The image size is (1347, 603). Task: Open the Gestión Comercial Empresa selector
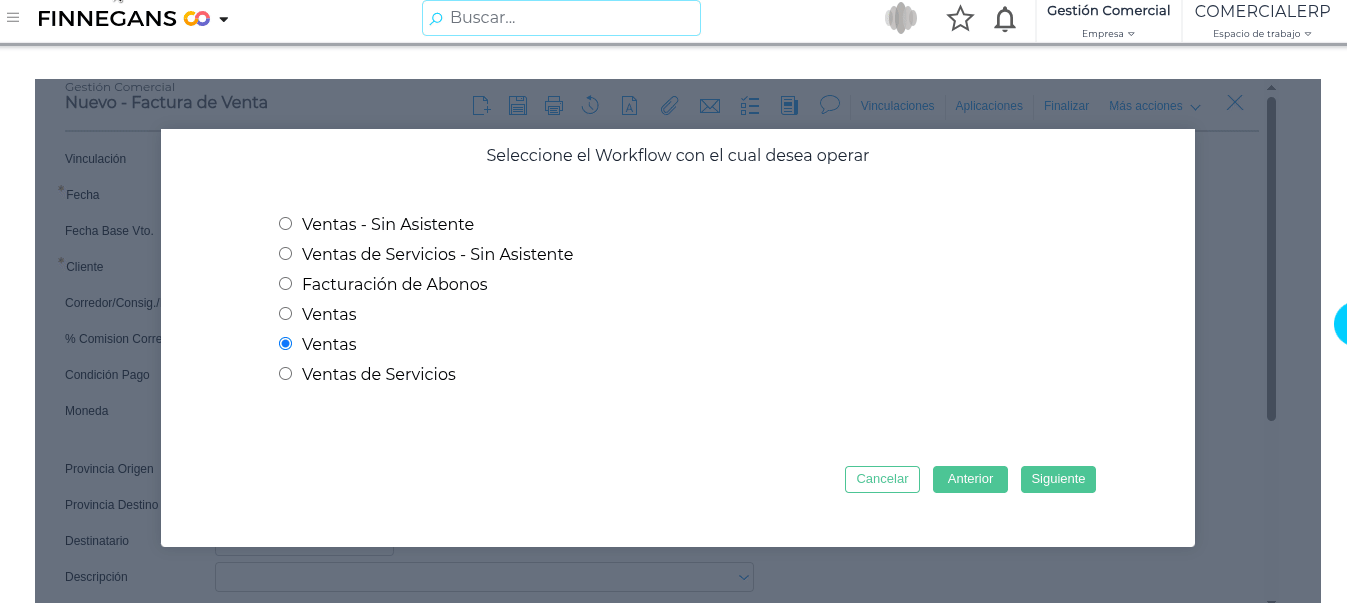1108,21
